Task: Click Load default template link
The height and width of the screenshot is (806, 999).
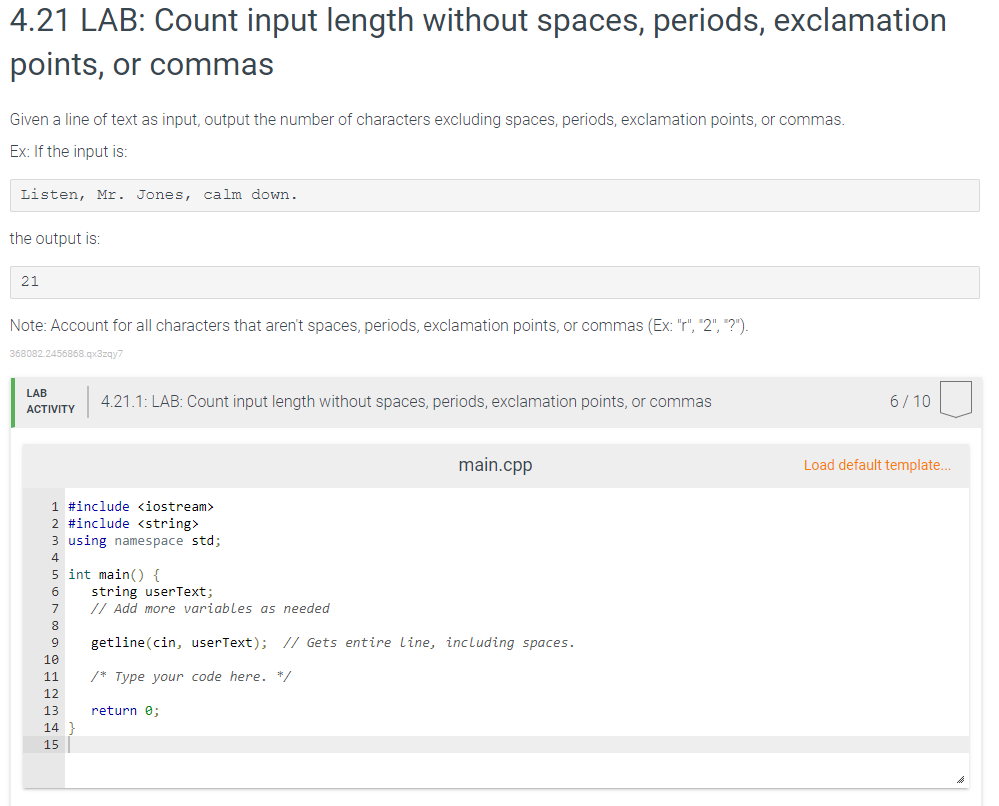Action: tap(877, 465)
